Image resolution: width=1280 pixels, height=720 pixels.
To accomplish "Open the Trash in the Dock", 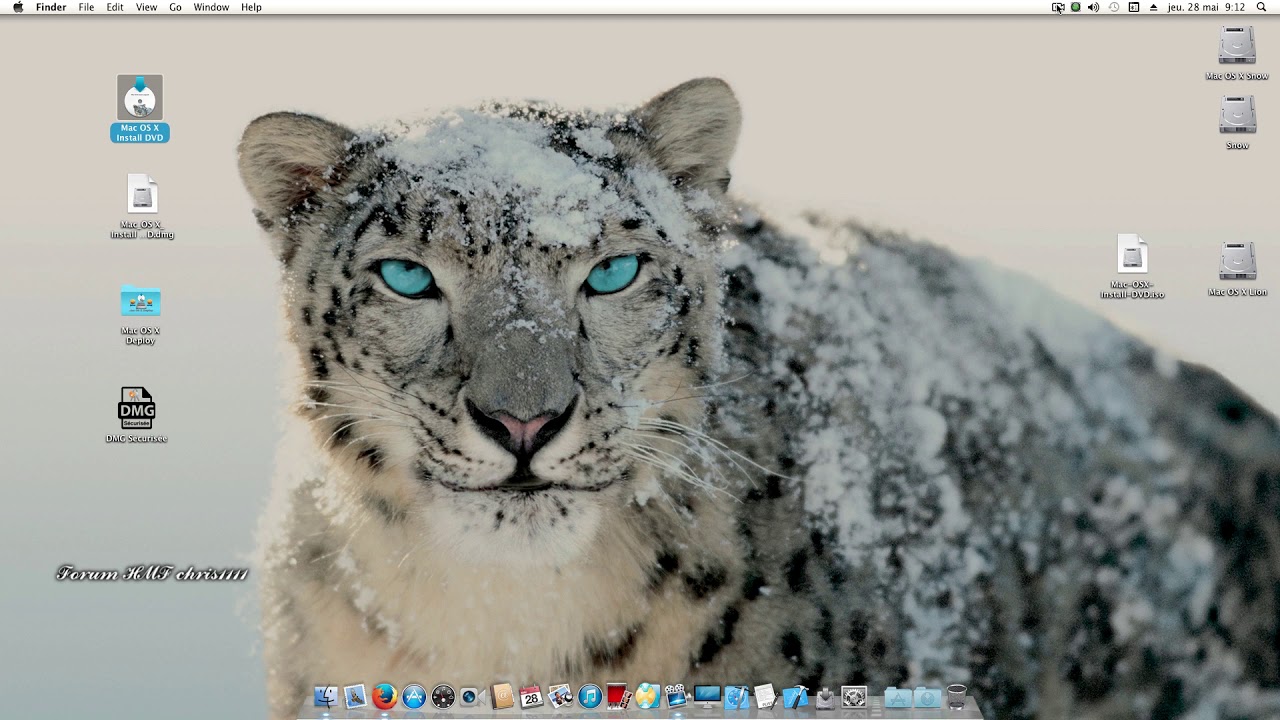I will 957,697.
